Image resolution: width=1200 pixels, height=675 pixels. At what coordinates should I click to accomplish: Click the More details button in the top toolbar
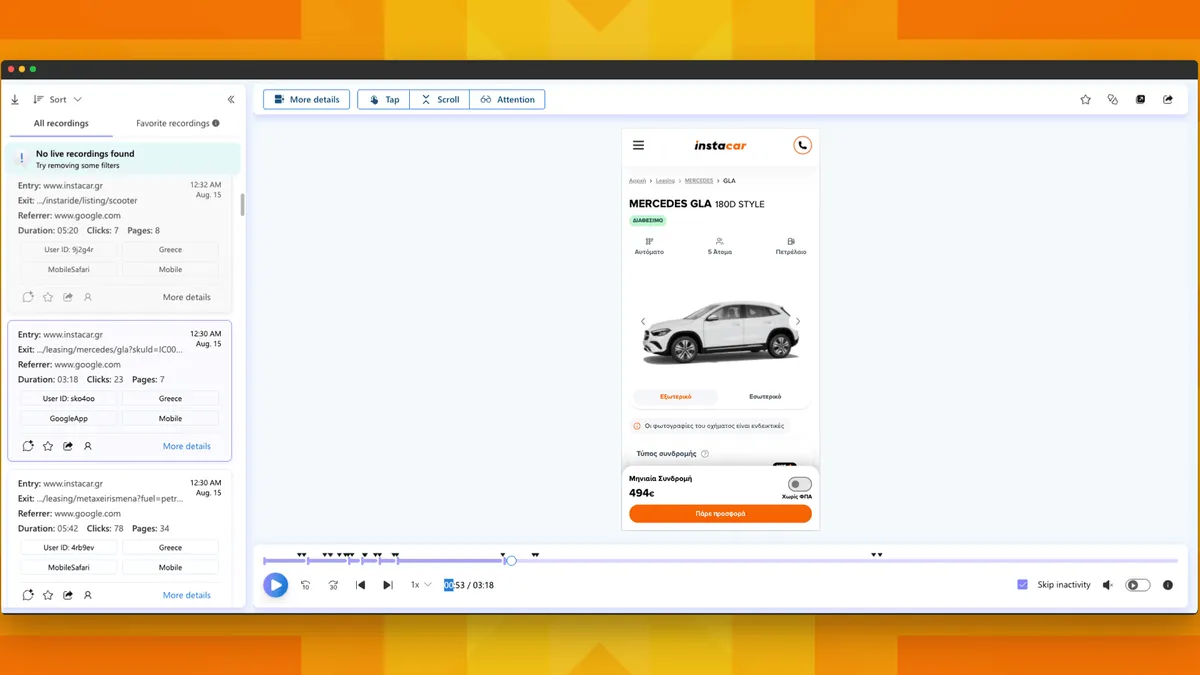(x=306, y=99)
